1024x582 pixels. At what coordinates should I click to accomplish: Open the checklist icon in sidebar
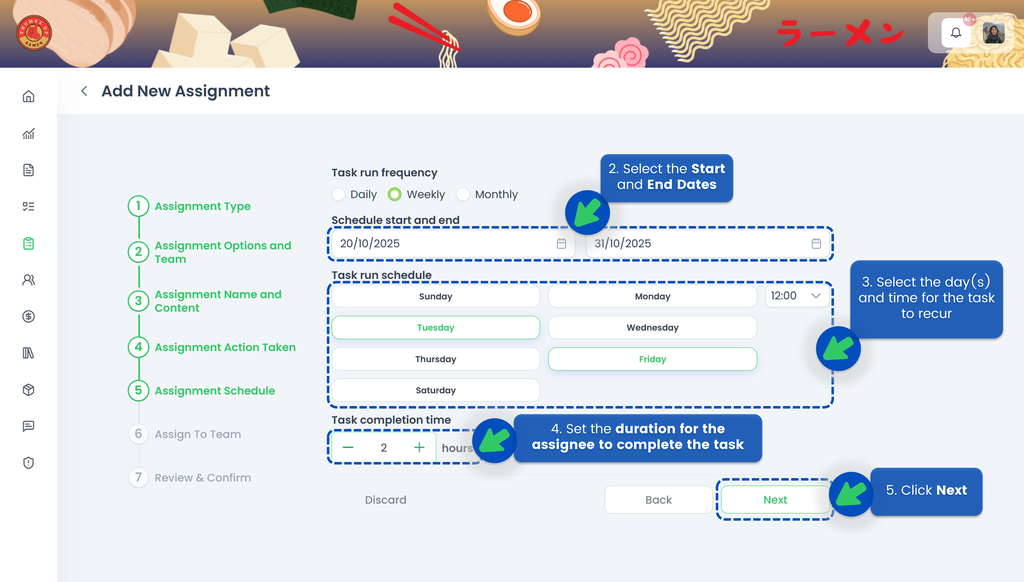click(x=28, y=207)
